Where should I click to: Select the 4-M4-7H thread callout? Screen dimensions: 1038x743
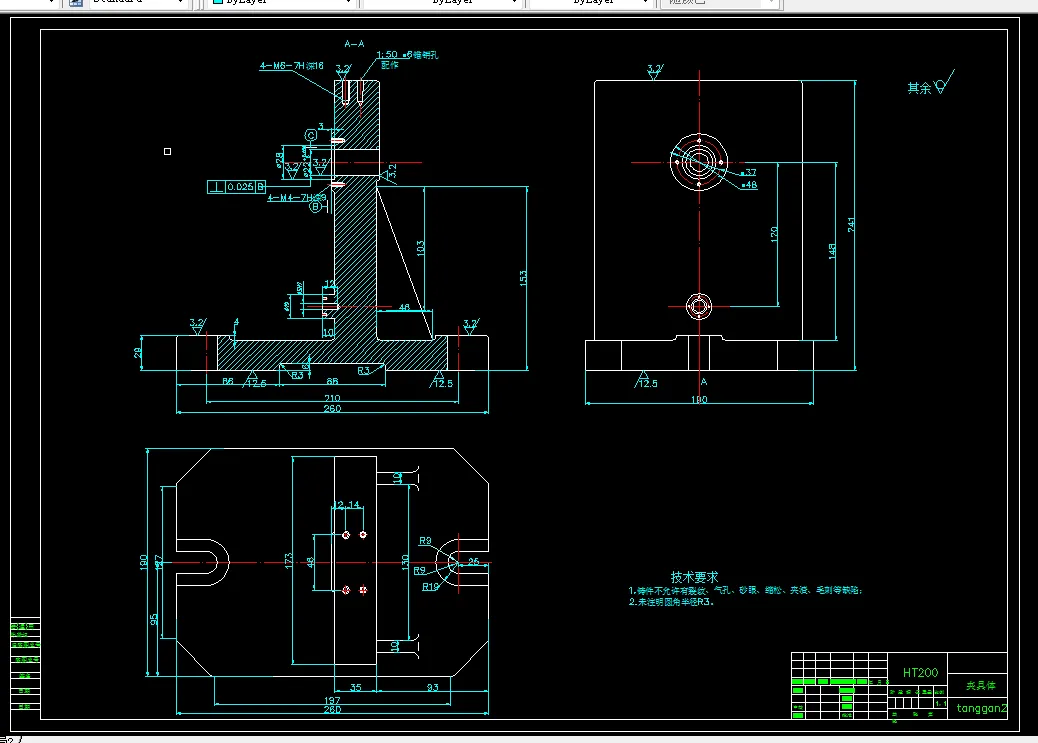(x=297, y=197)
